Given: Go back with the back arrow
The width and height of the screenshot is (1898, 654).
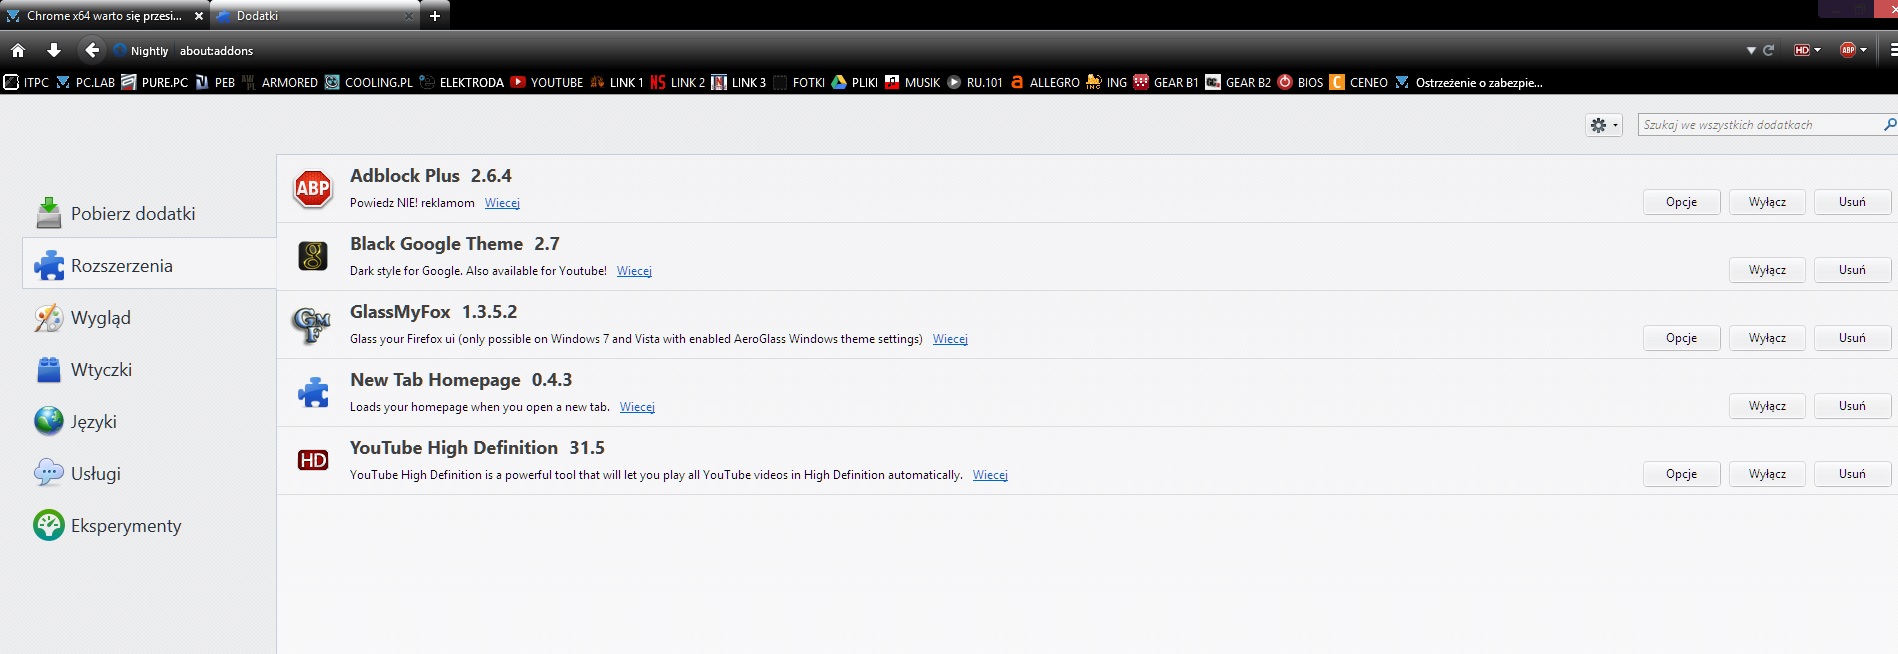Looking at the screenshot, I should coord(92,50).
